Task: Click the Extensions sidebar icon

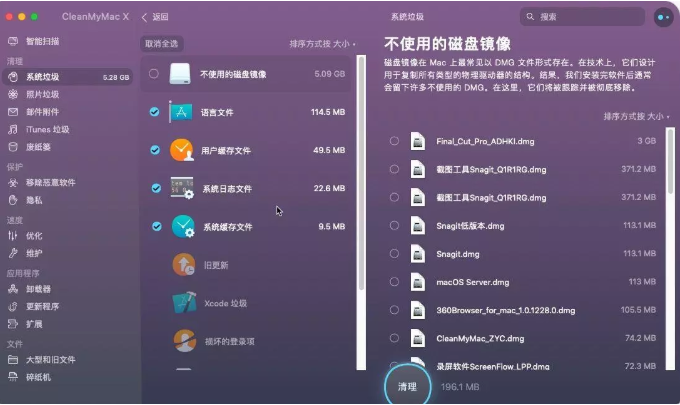Action: [13, 324]
